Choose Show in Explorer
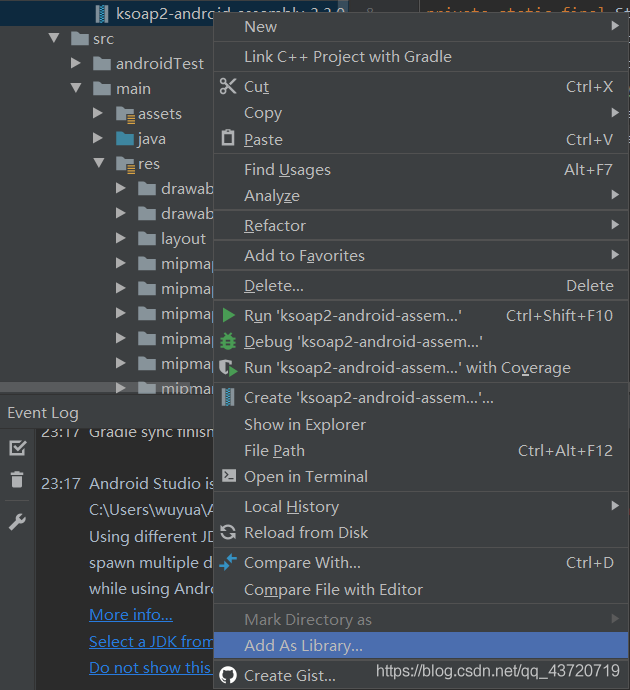Image resolution: width=630 pixels, height=690 pixels. point(421,425)
